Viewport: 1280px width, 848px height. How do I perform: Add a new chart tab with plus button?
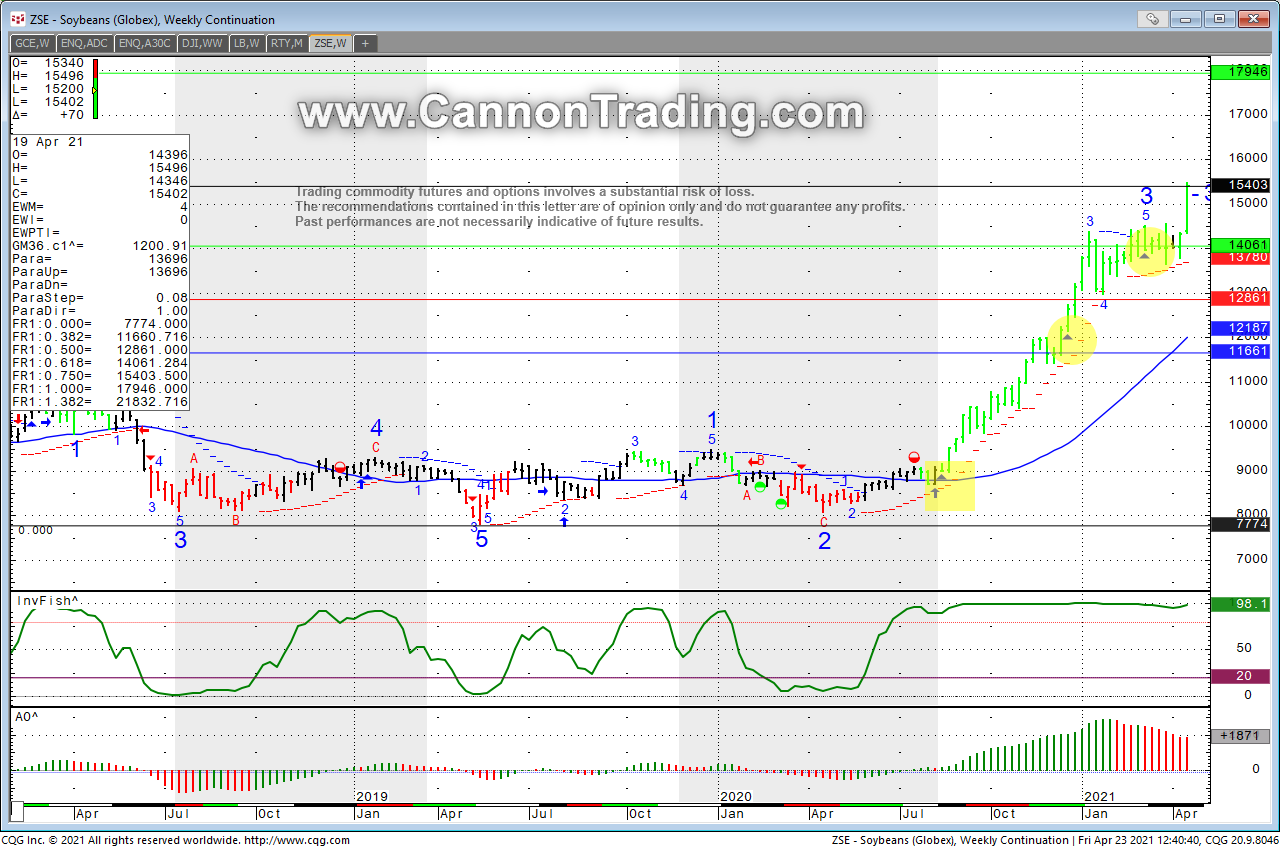pos(365,43)
